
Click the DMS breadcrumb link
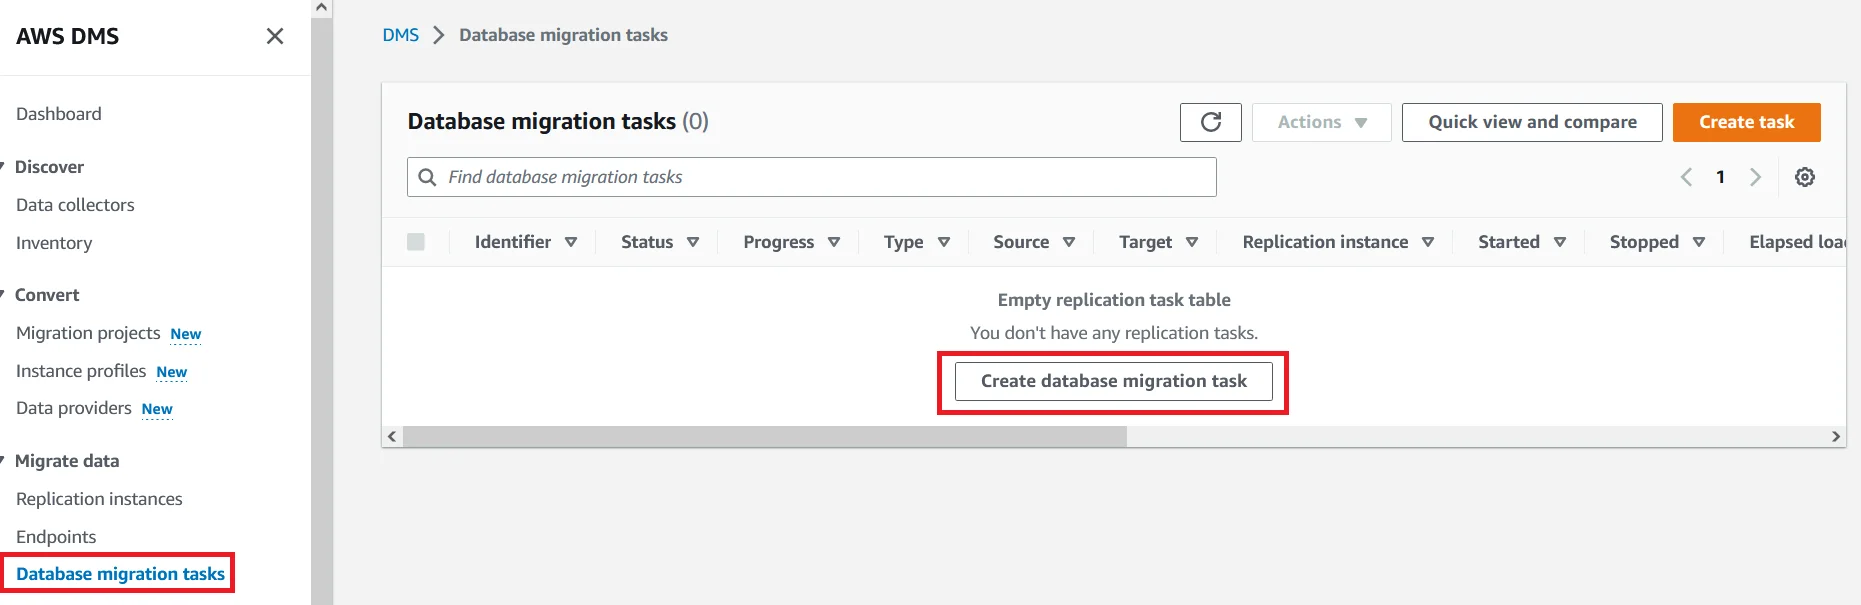click(400, 35)
